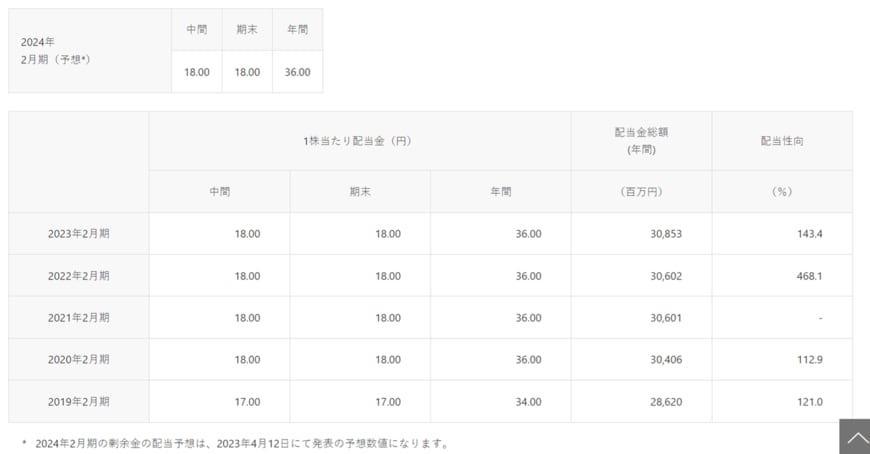Click the 112.9 payout ratio value

(x=806, y=360)
